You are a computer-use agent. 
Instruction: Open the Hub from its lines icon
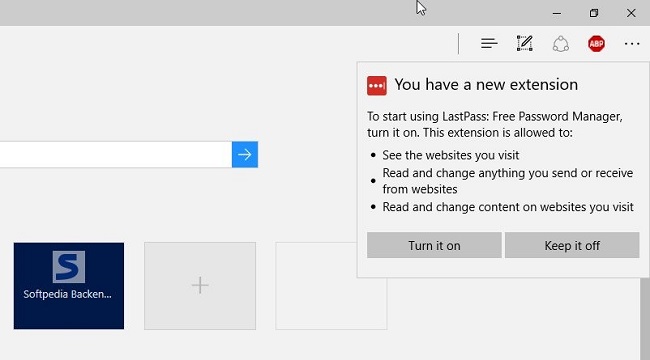pyautogui.click(x=489, y=43)
